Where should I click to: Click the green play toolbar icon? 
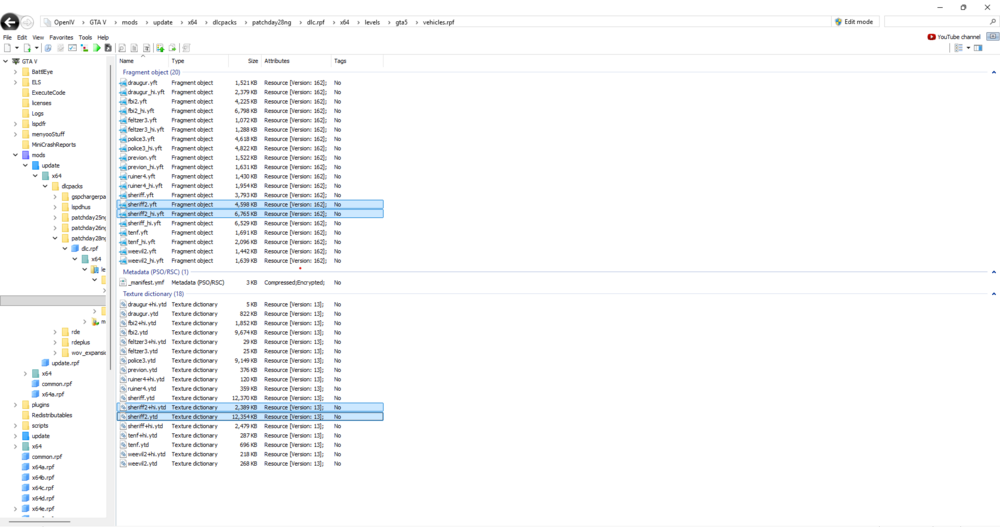(x=97, y=48)
